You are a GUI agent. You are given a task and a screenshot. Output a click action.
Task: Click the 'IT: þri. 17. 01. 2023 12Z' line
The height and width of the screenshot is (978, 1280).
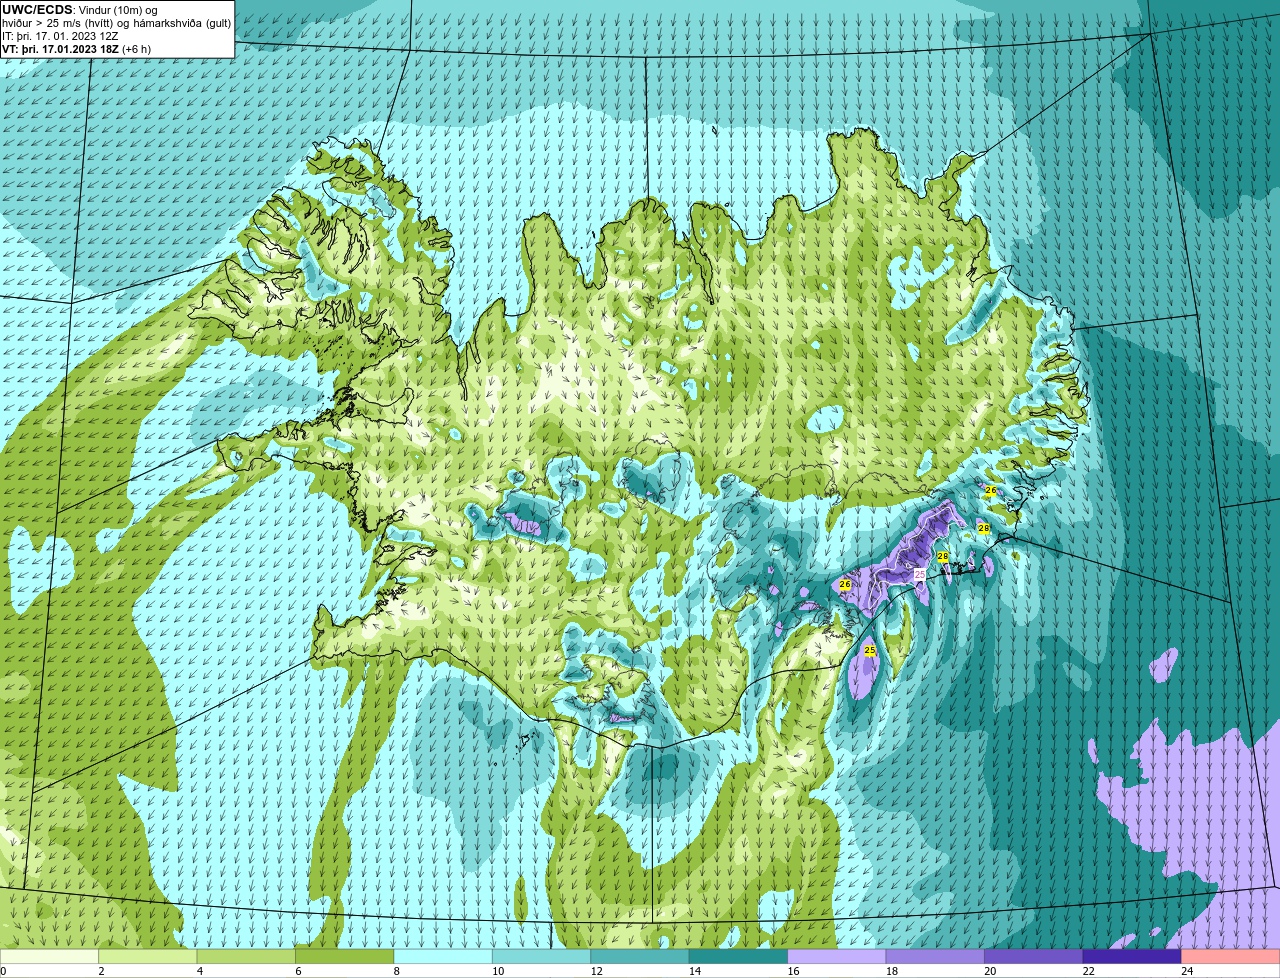click(x=61, y=36)
